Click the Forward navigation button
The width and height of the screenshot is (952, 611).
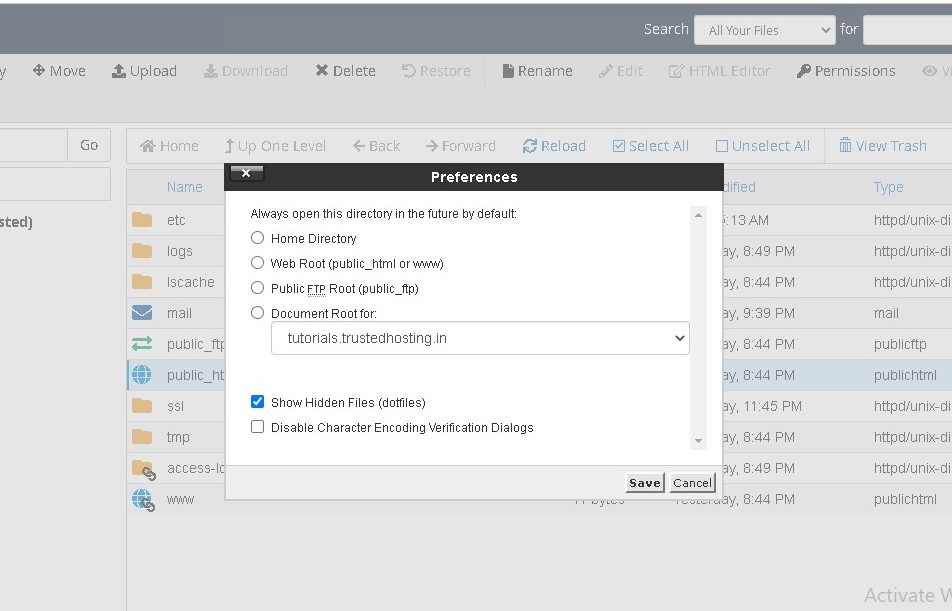[x=460, y=146]
